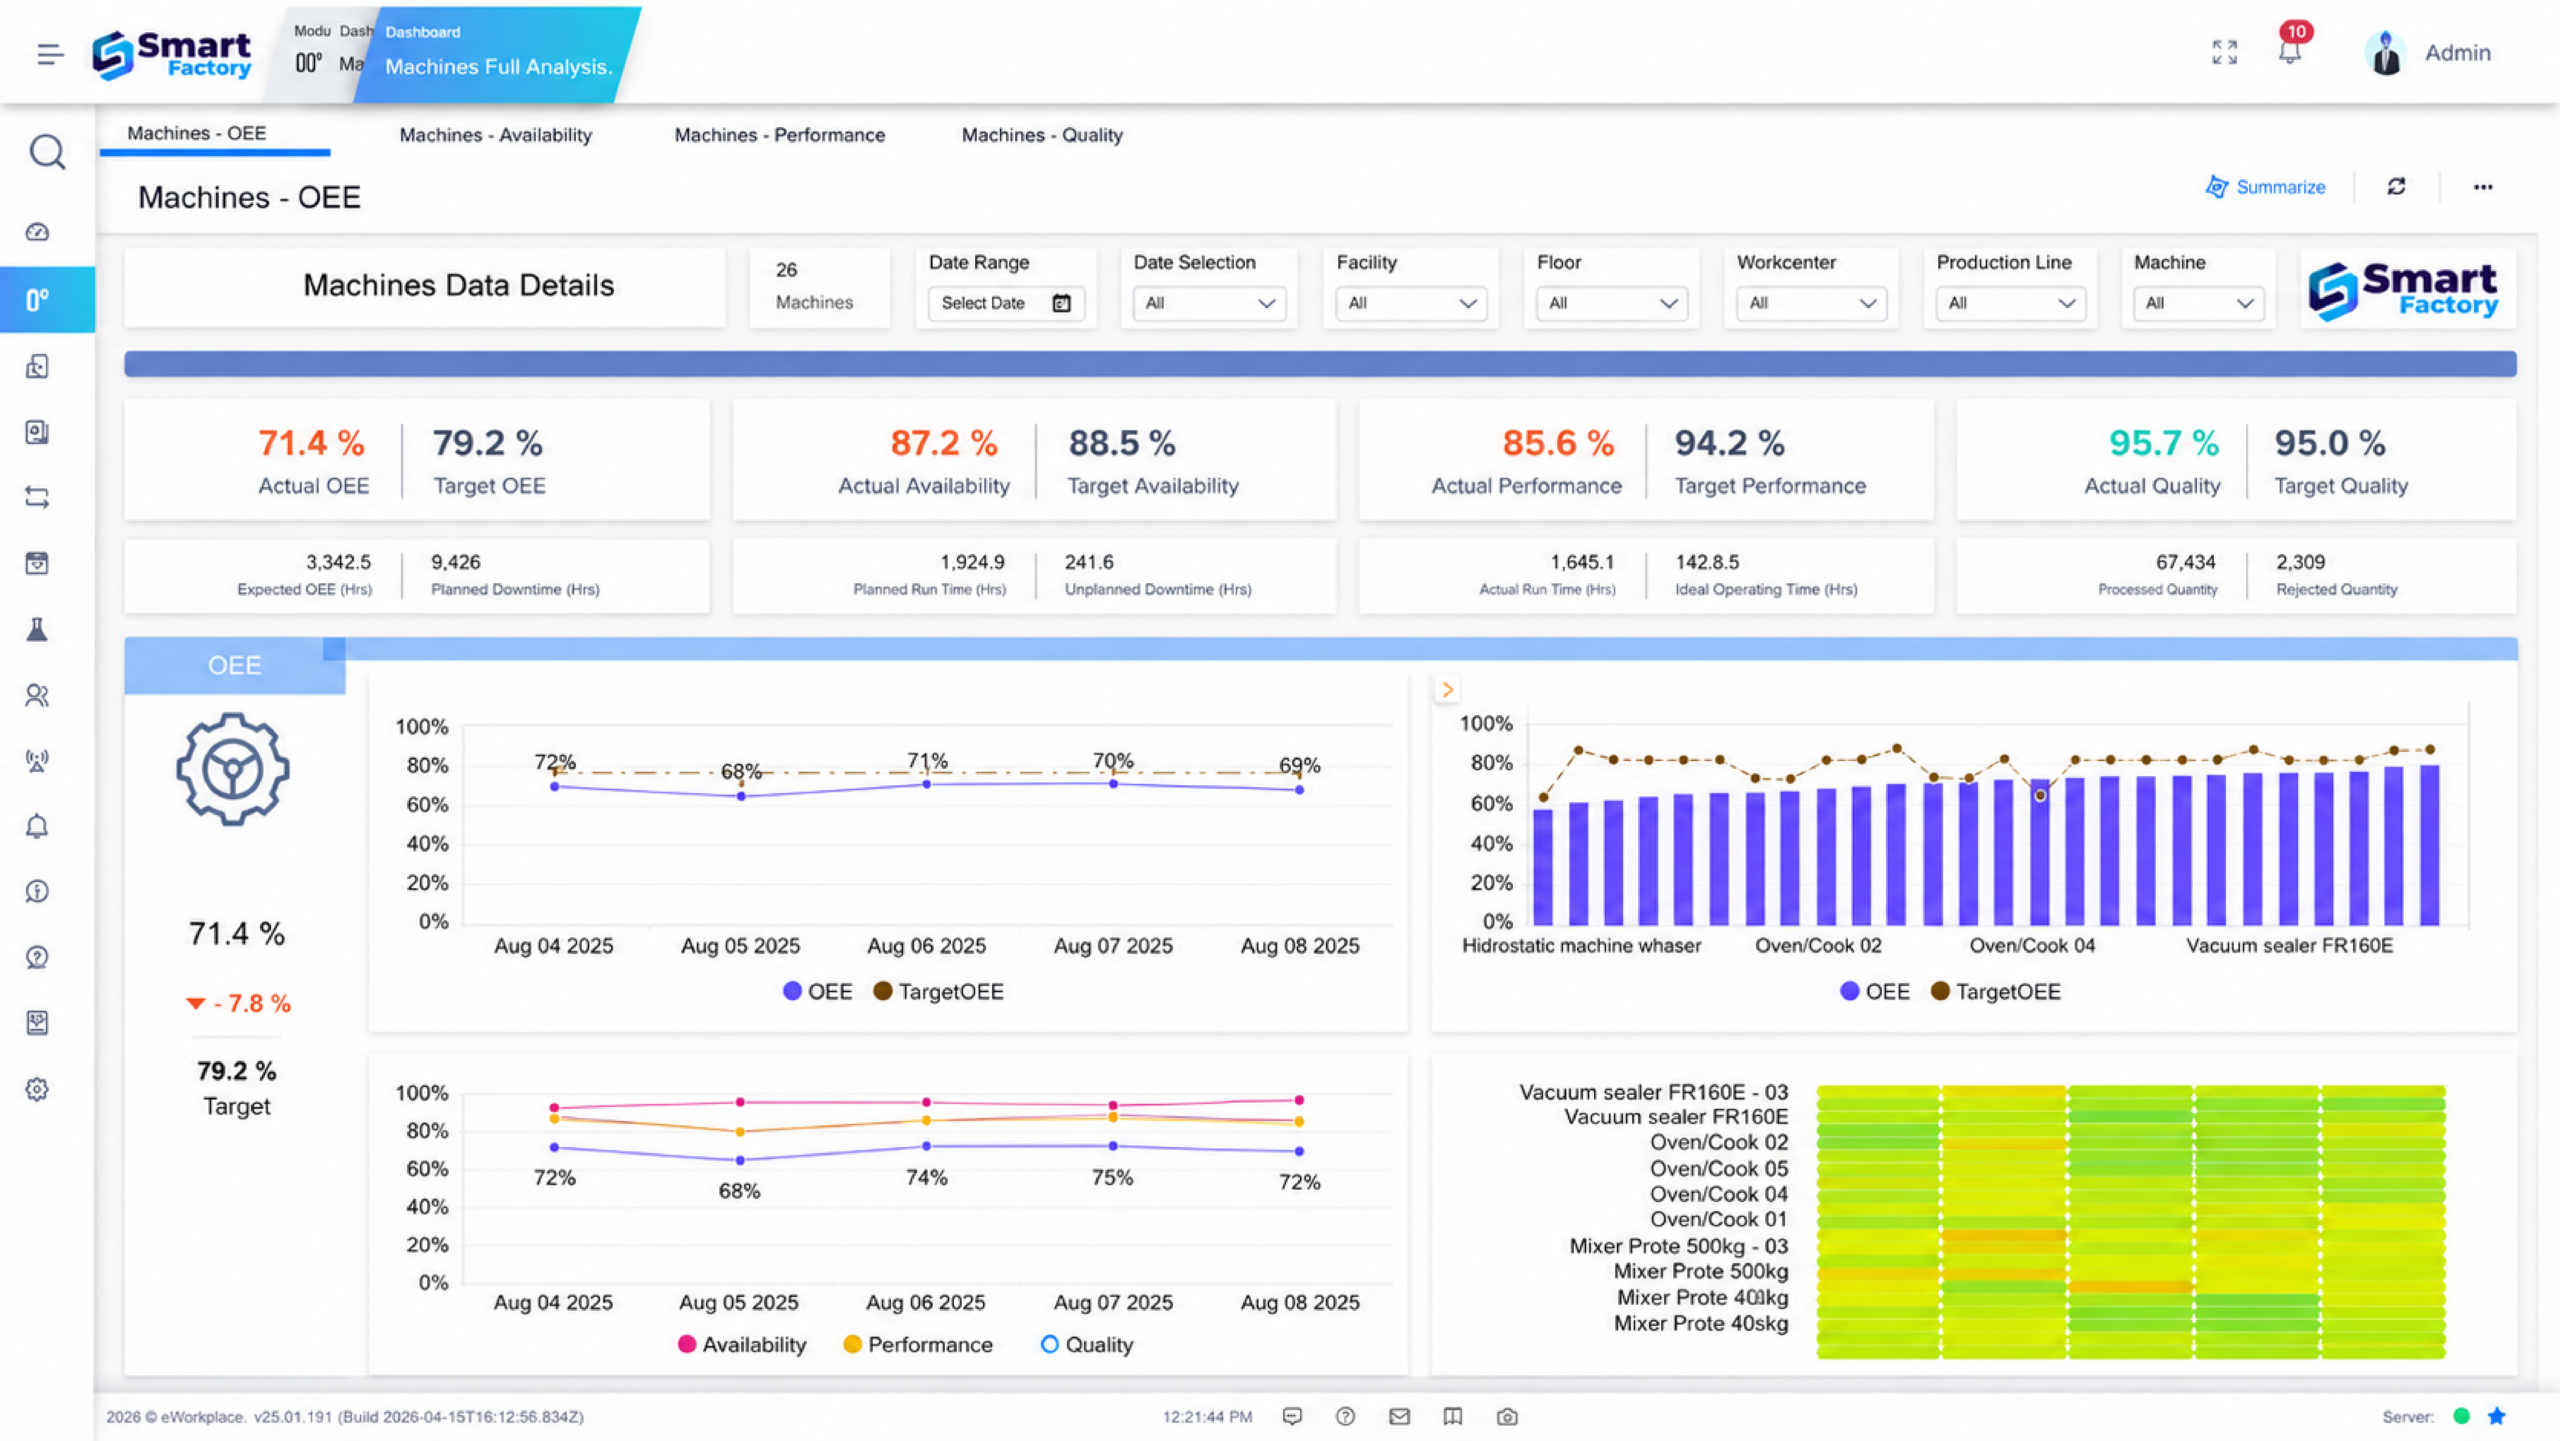Open the Date Selection dropdown
Screen dimensions: 2560x1441
1209,303
